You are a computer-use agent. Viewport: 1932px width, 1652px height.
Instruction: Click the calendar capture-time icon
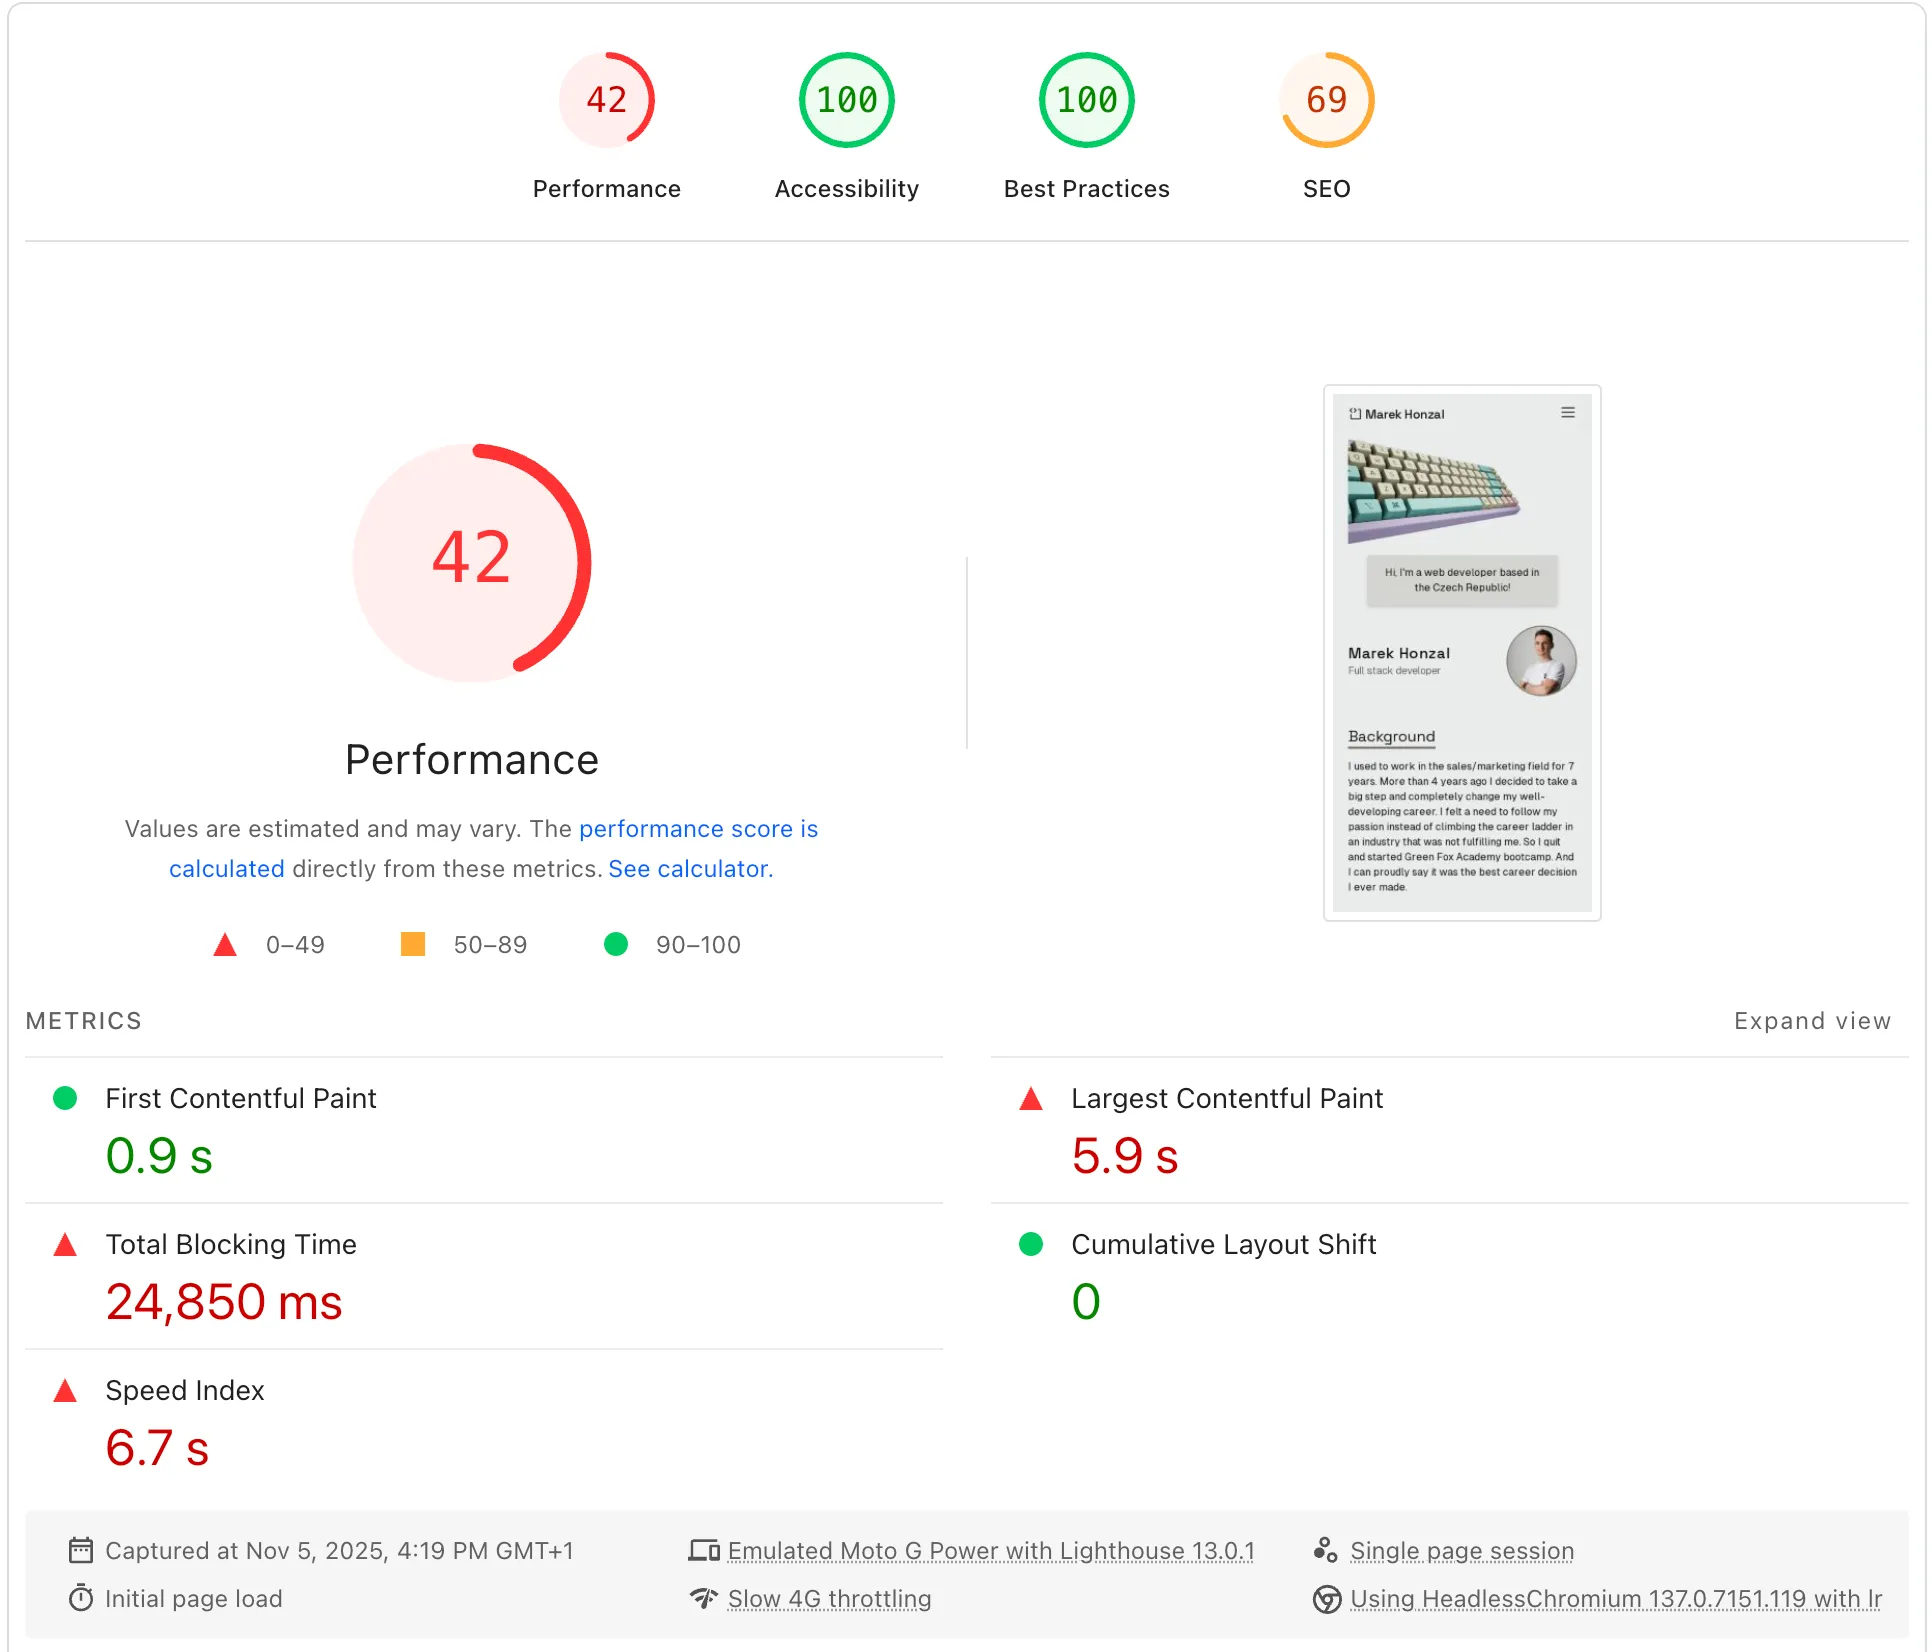pos(80,1550)
